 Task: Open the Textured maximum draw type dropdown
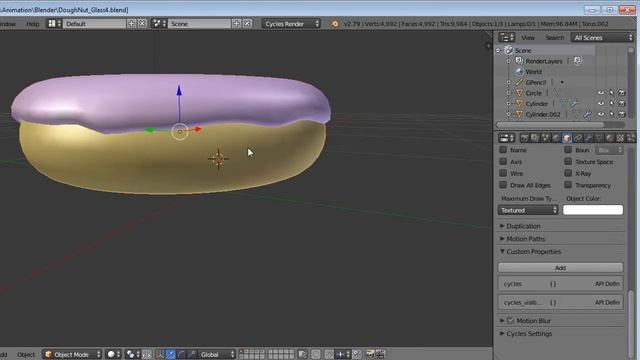[528, 210]
